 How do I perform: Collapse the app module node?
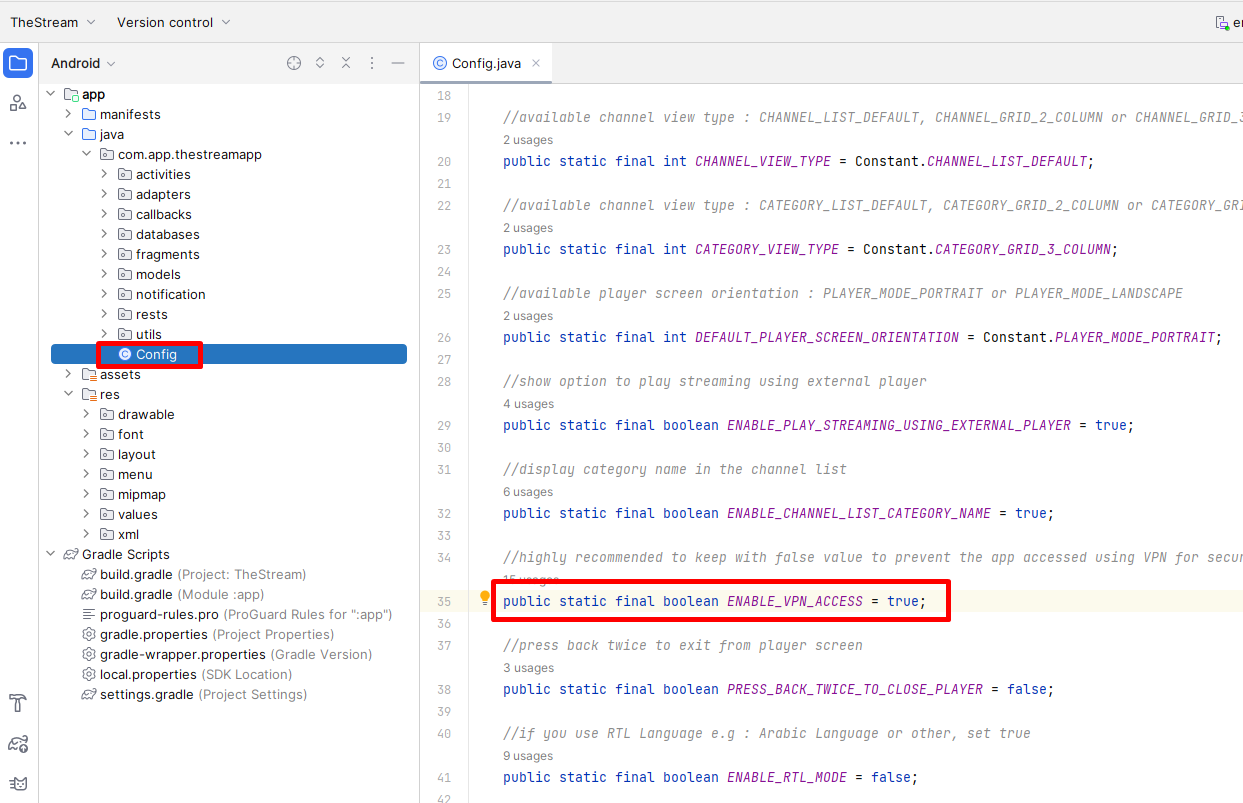(x=51, y=94)
